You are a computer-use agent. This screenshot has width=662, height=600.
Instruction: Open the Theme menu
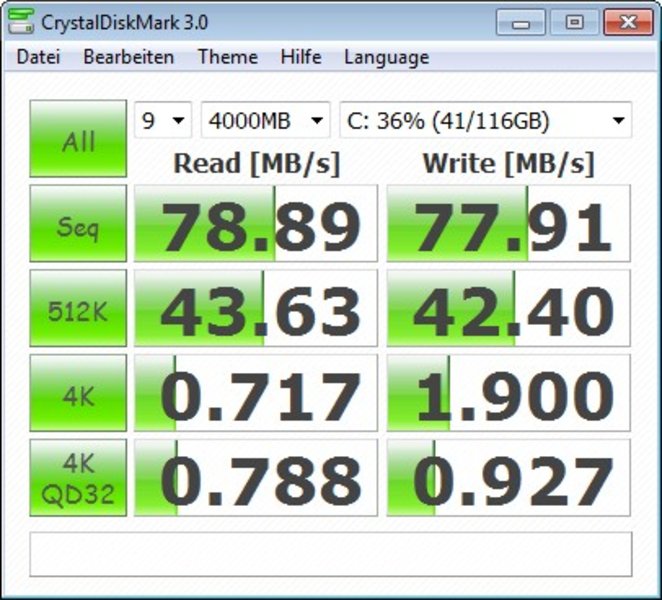point(228,57)
